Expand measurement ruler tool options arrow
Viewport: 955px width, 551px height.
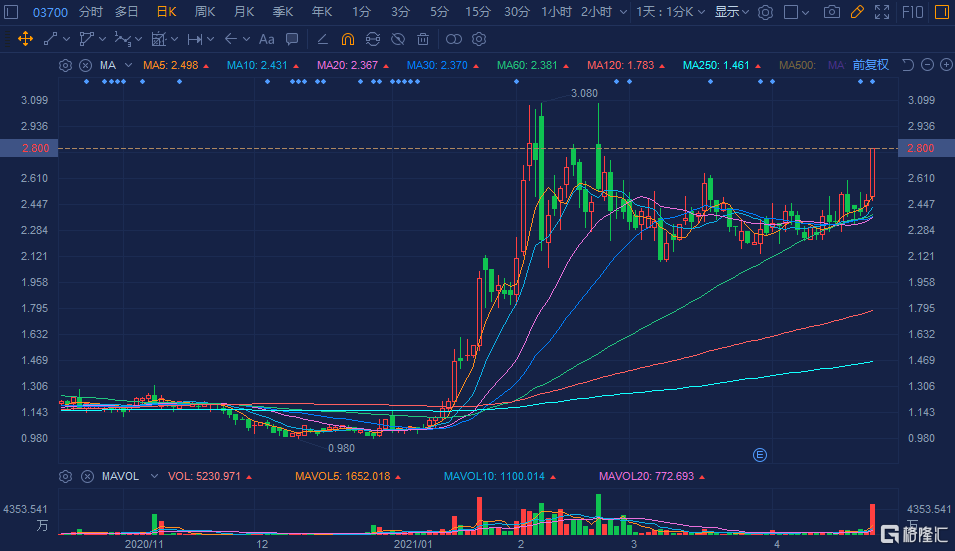pos(175,39)
